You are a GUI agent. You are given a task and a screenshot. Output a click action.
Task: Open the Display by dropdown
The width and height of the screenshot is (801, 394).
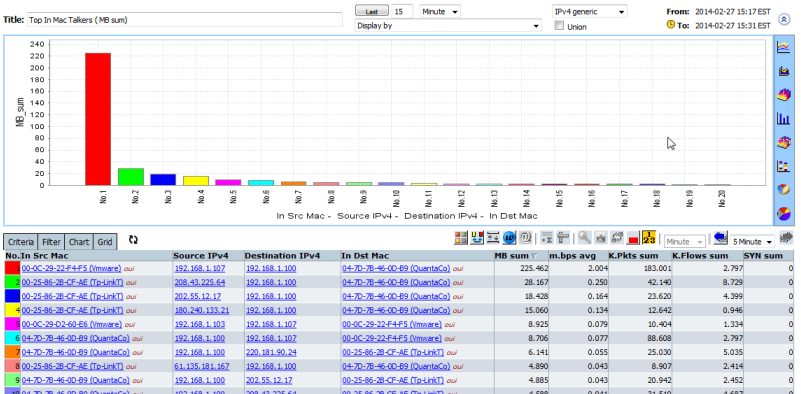coord(447,25)
